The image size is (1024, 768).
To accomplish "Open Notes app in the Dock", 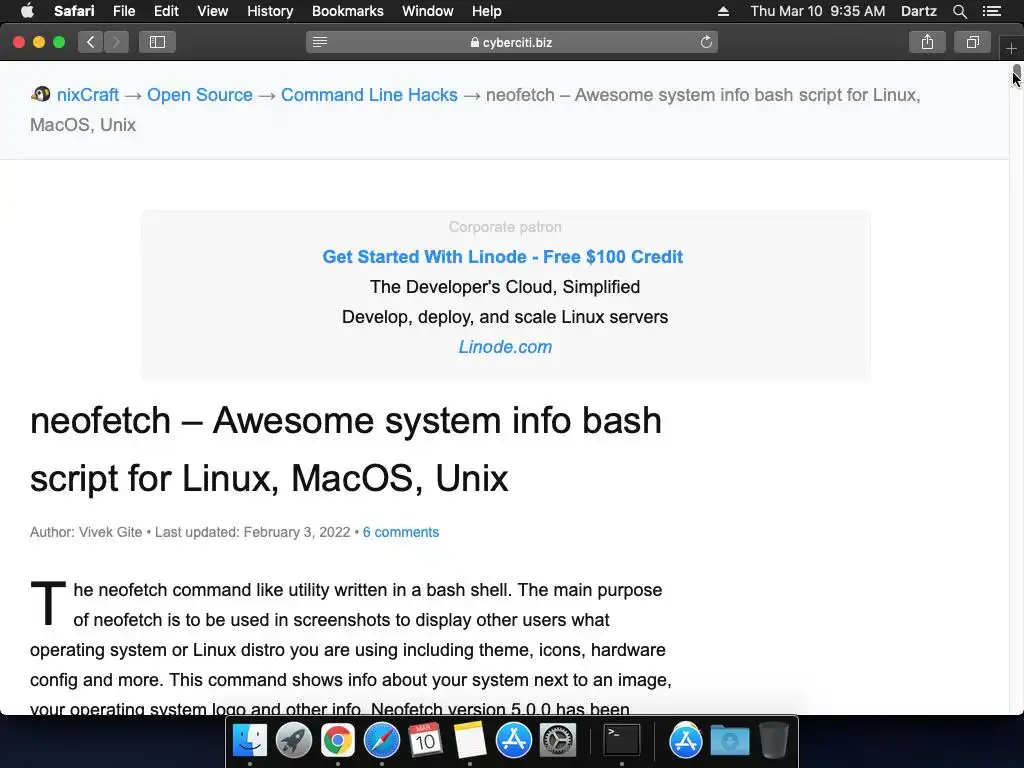I will click(470, 741).
